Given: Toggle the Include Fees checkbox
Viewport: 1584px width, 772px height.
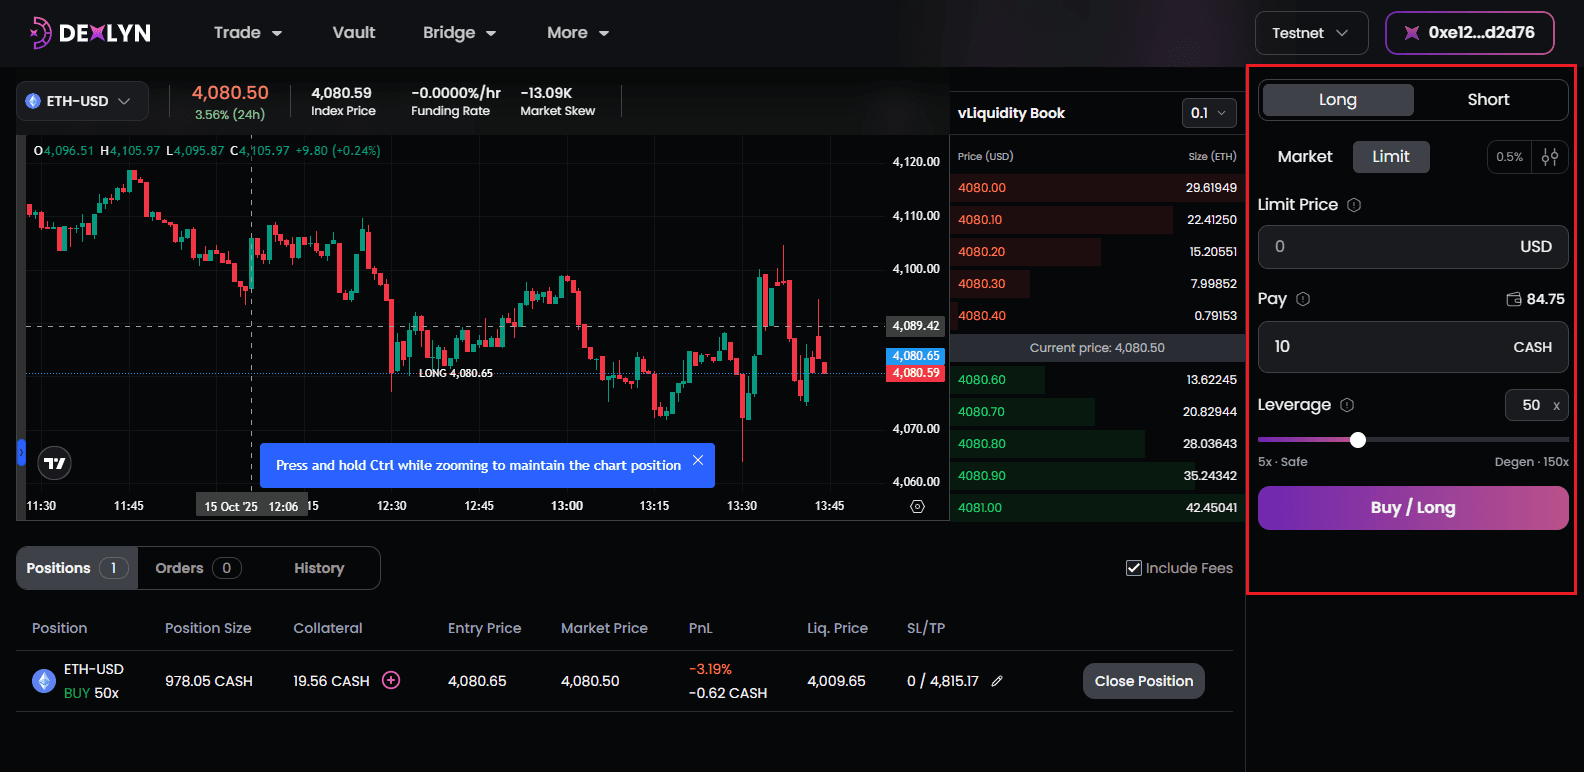Looking at the screenshot, I should coord(1134,568).
